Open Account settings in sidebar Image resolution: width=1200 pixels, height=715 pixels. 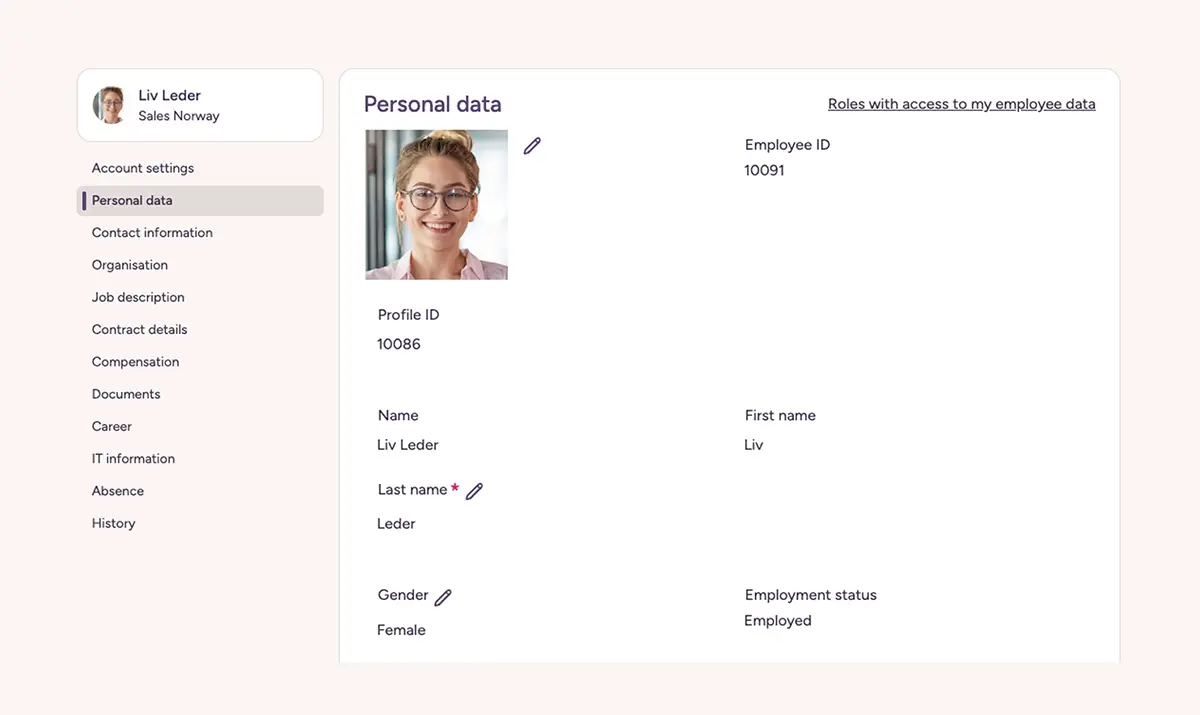click(x=143, y=168)
